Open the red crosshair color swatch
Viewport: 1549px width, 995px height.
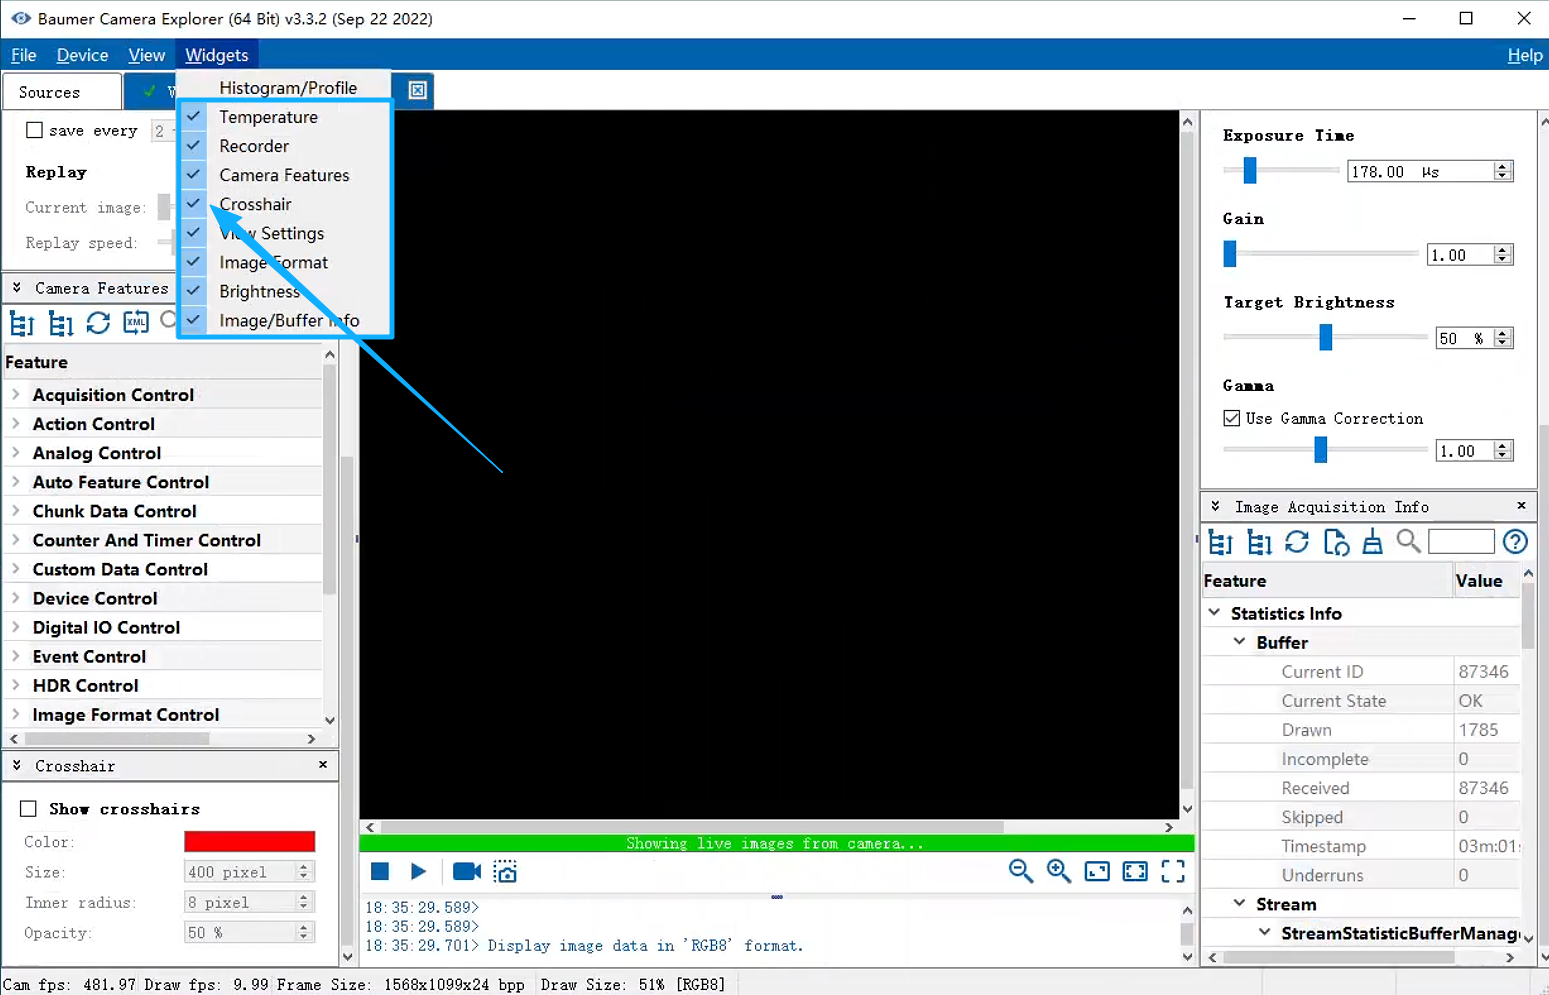250,842
